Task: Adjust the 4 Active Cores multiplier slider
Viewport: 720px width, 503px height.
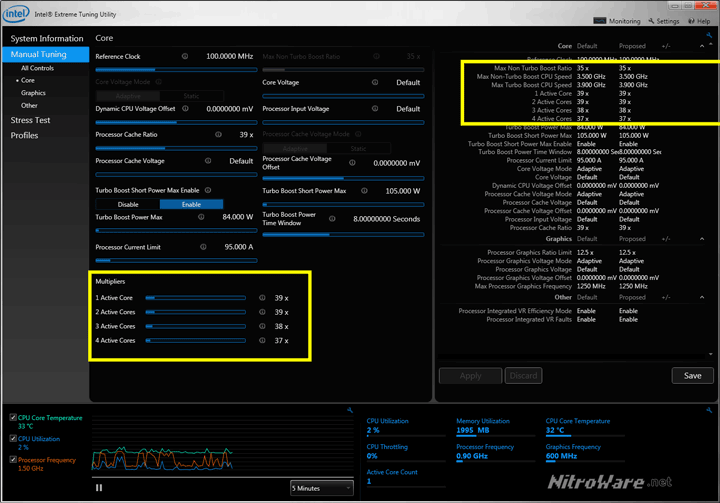Action: pos(196,340)
